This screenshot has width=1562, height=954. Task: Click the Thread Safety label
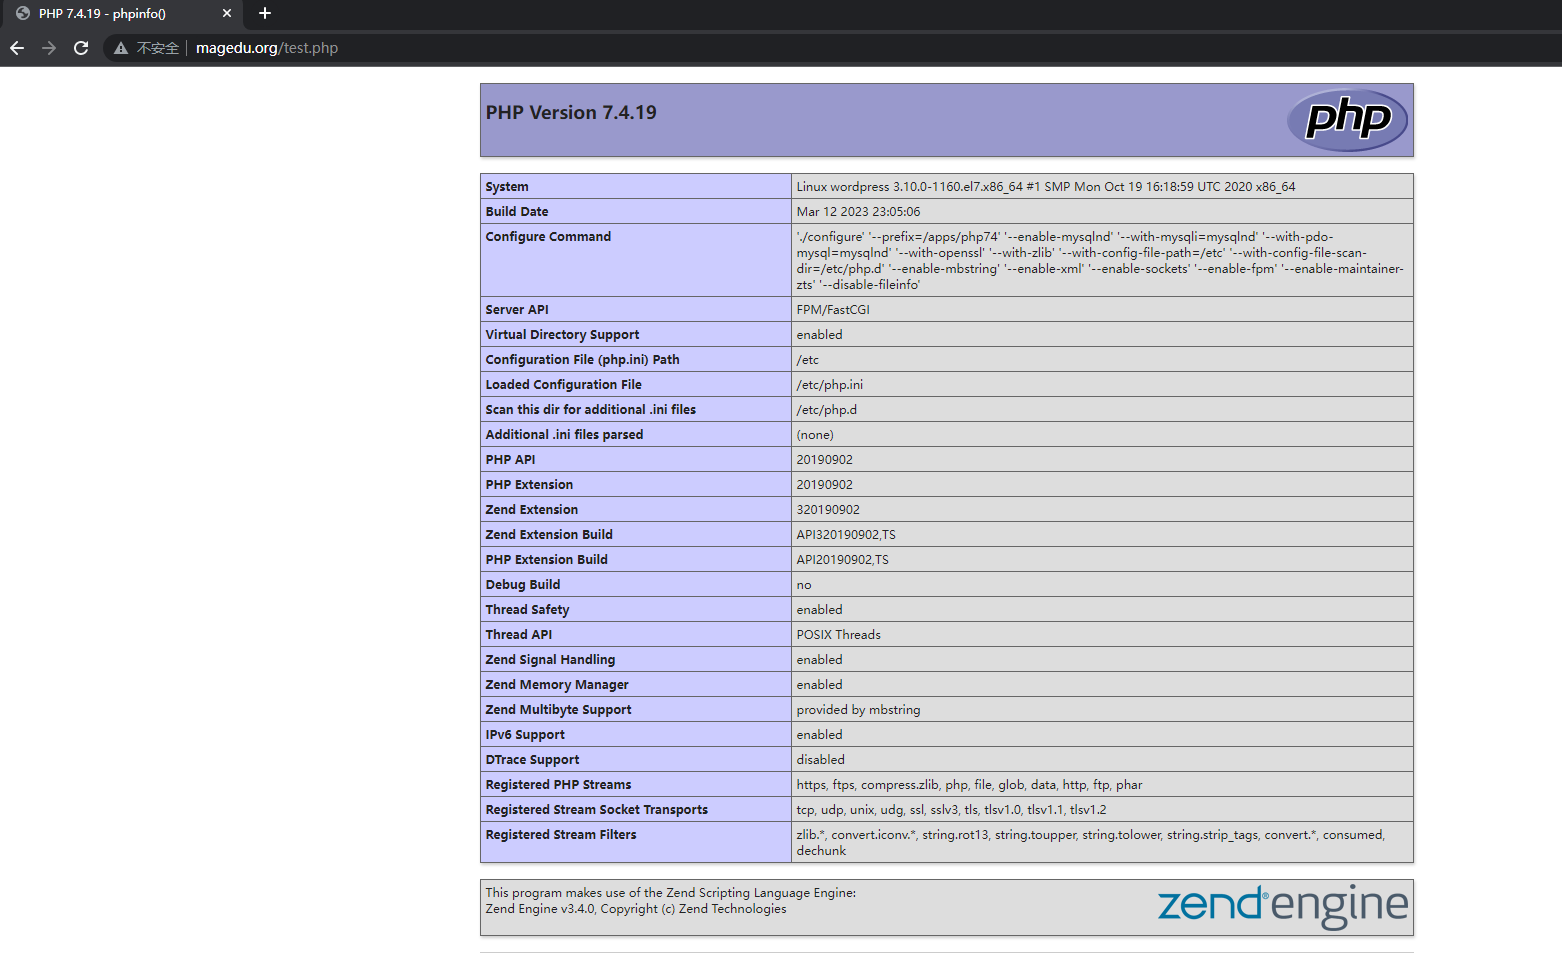tap(527, 610)
